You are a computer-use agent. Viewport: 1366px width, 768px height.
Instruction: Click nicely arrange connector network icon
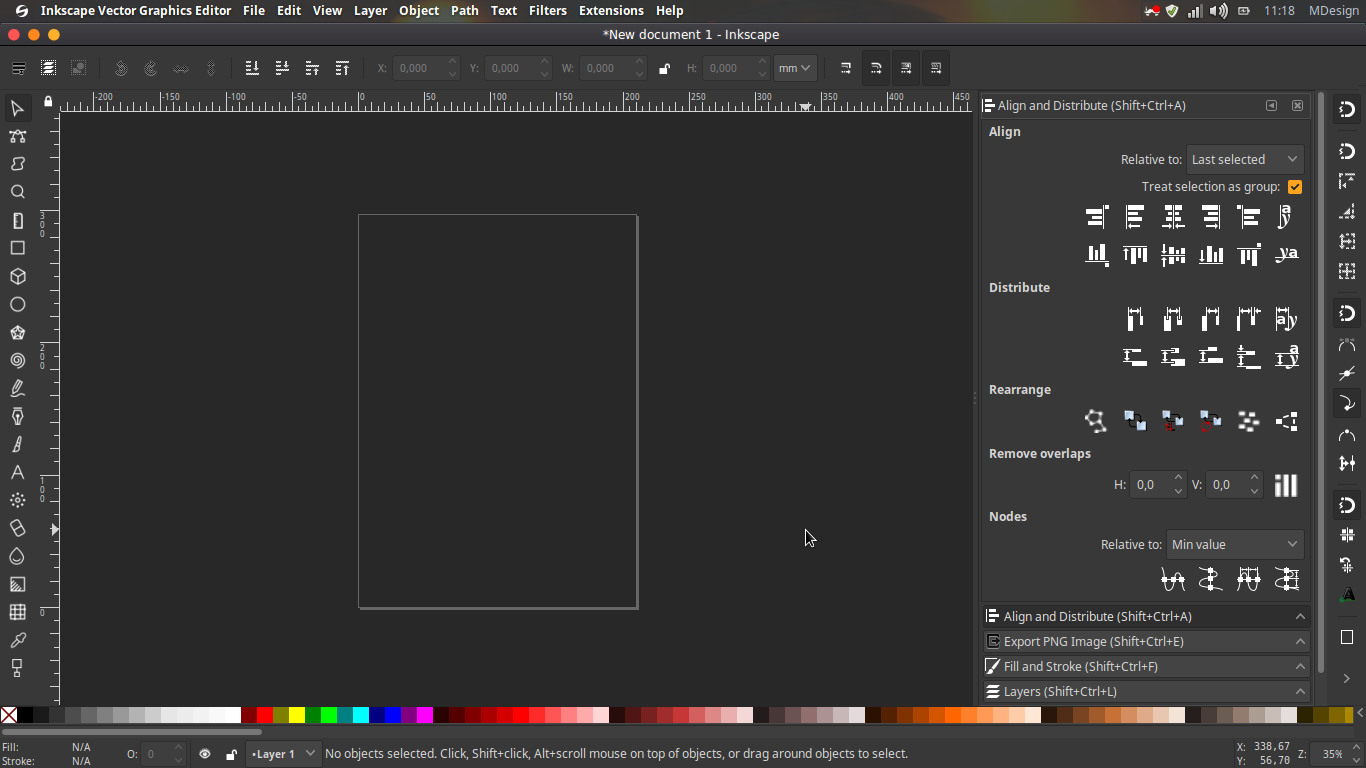1097,421
